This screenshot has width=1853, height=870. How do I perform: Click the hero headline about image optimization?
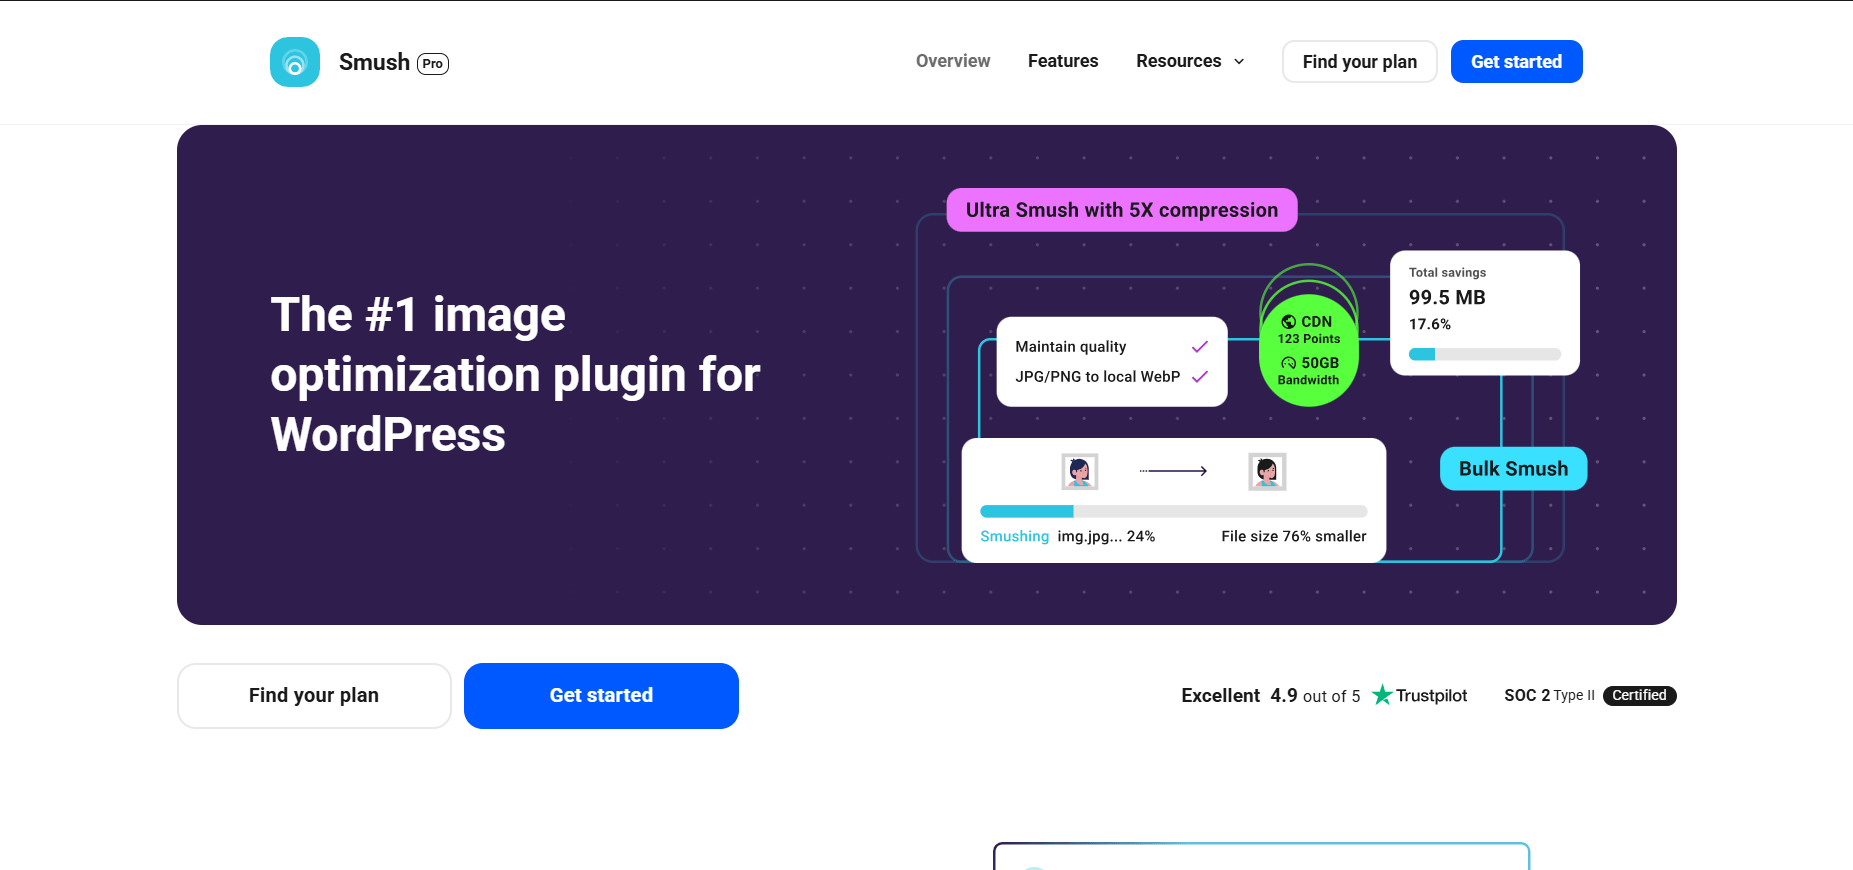[515, 374]
